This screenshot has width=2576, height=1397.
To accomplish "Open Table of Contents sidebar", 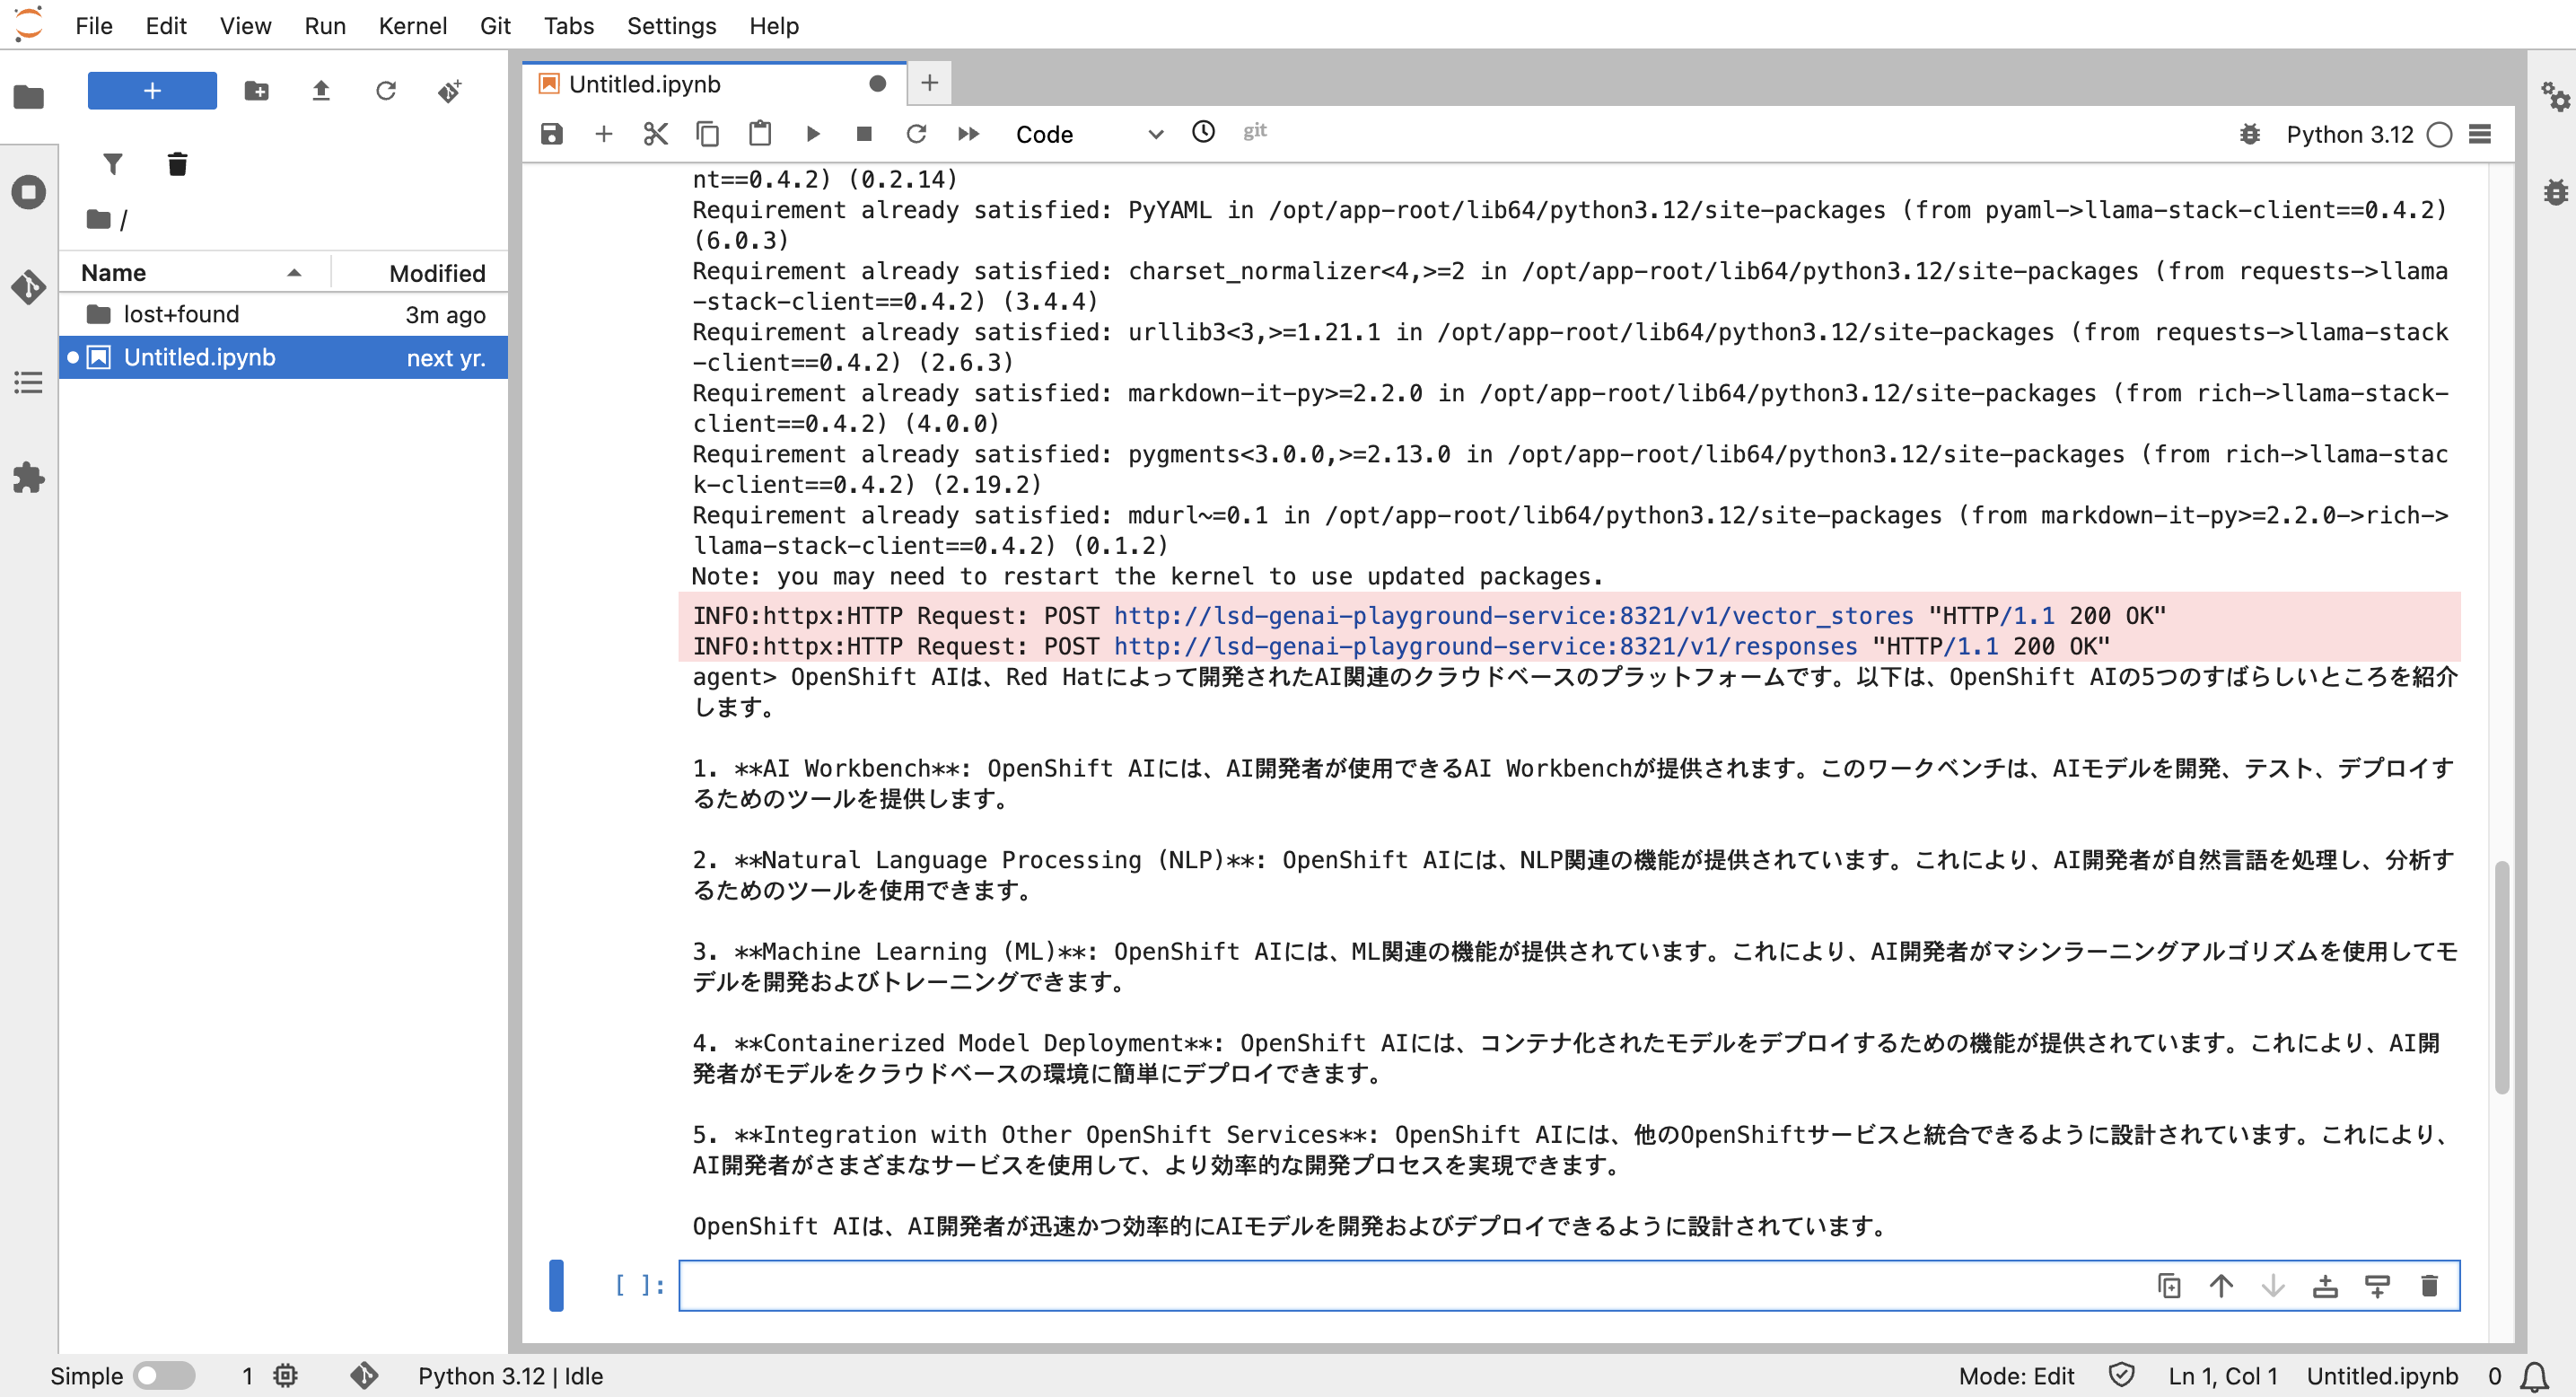I will click(x=28, y=383).
